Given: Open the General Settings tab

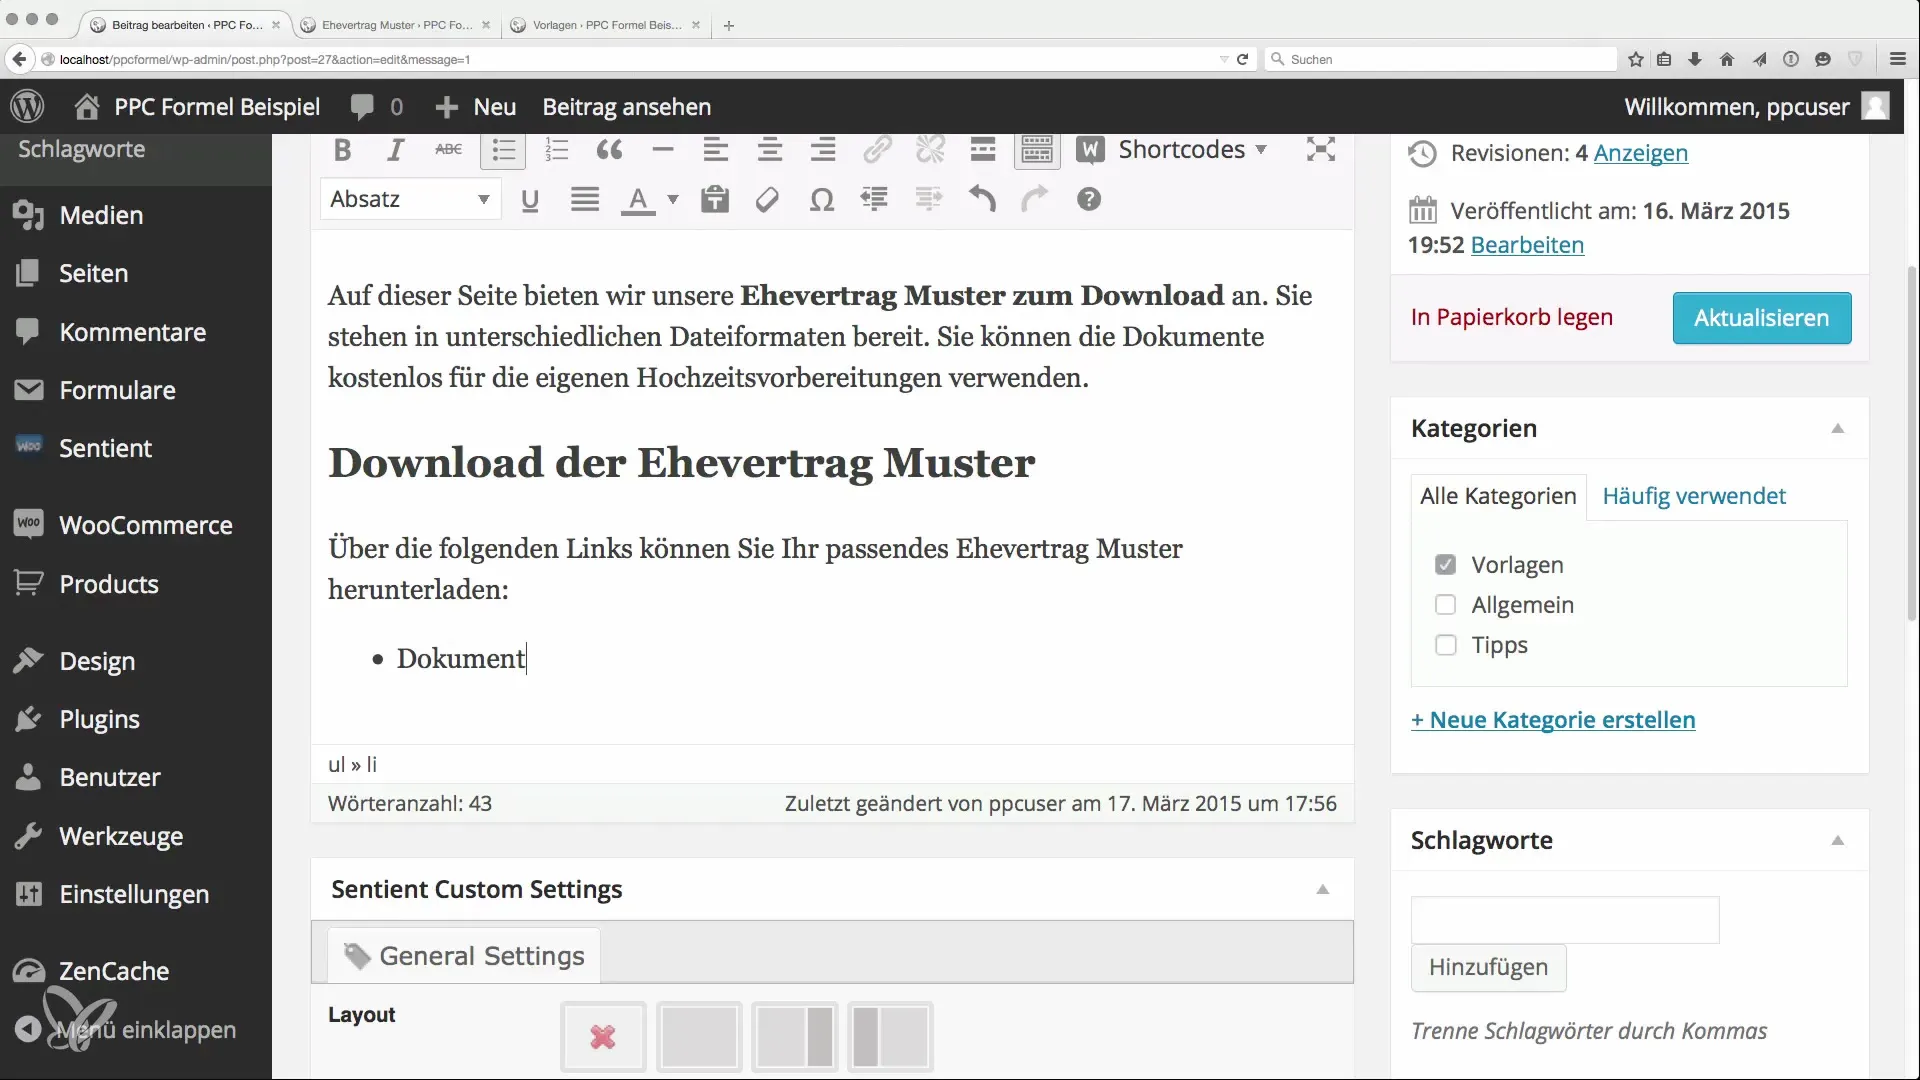Looking at the screenshot, I should 464,956.
